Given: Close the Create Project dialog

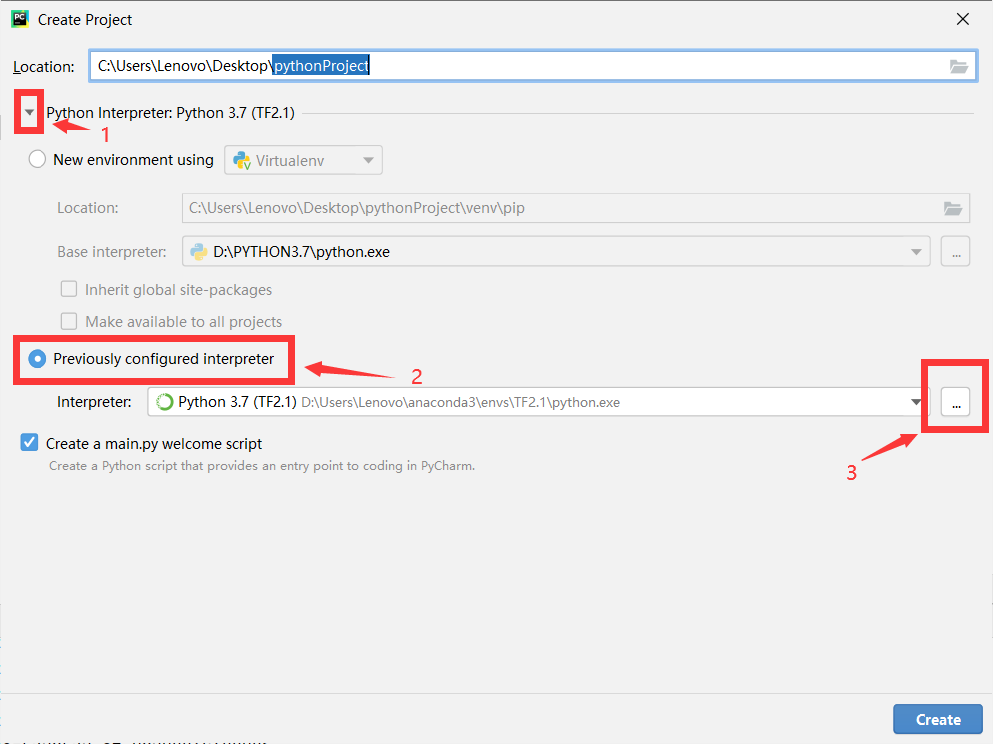Looking at the screenshot, I should (x=963, y=20).
